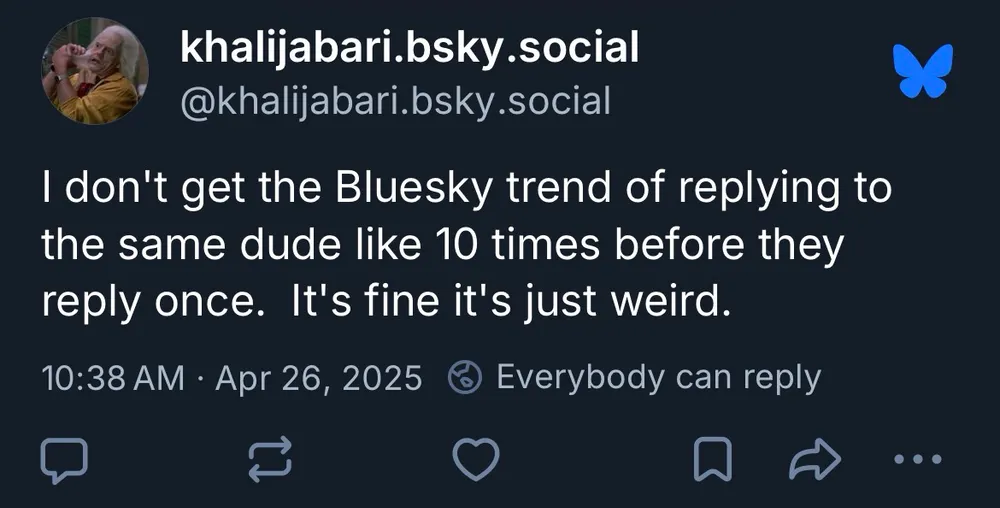Click the bold khalijabari.bsky.social display name

click(409, 47)
